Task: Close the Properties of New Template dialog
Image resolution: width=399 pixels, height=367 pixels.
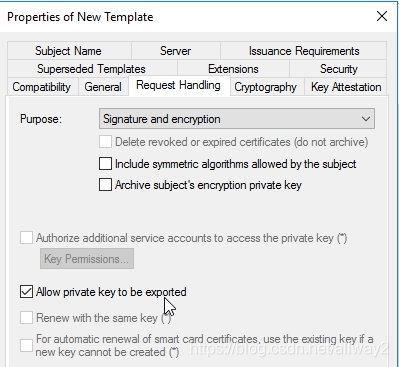Action: pyautogui.click(x=382, y=16)
